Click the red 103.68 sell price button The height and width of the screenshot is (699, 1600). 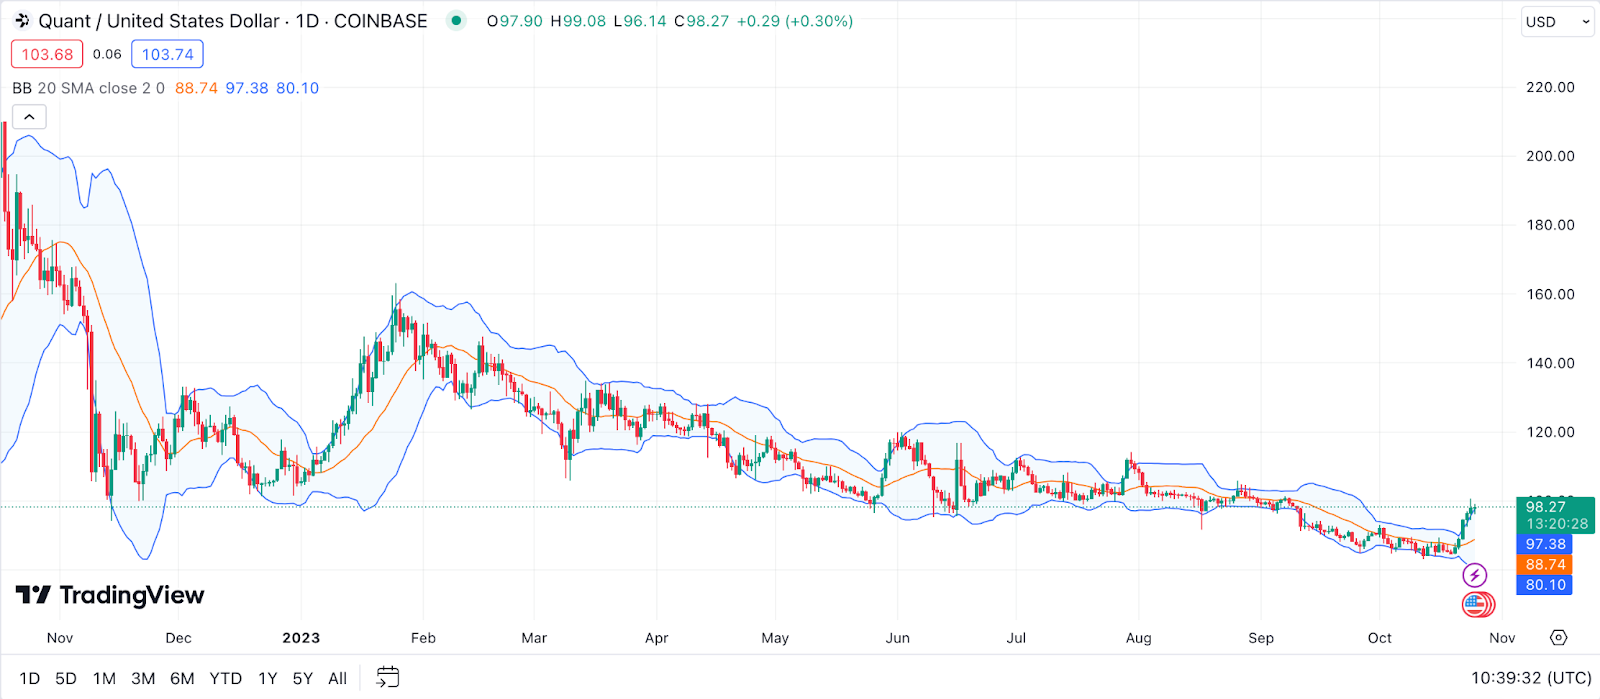(x=47, y=54)
